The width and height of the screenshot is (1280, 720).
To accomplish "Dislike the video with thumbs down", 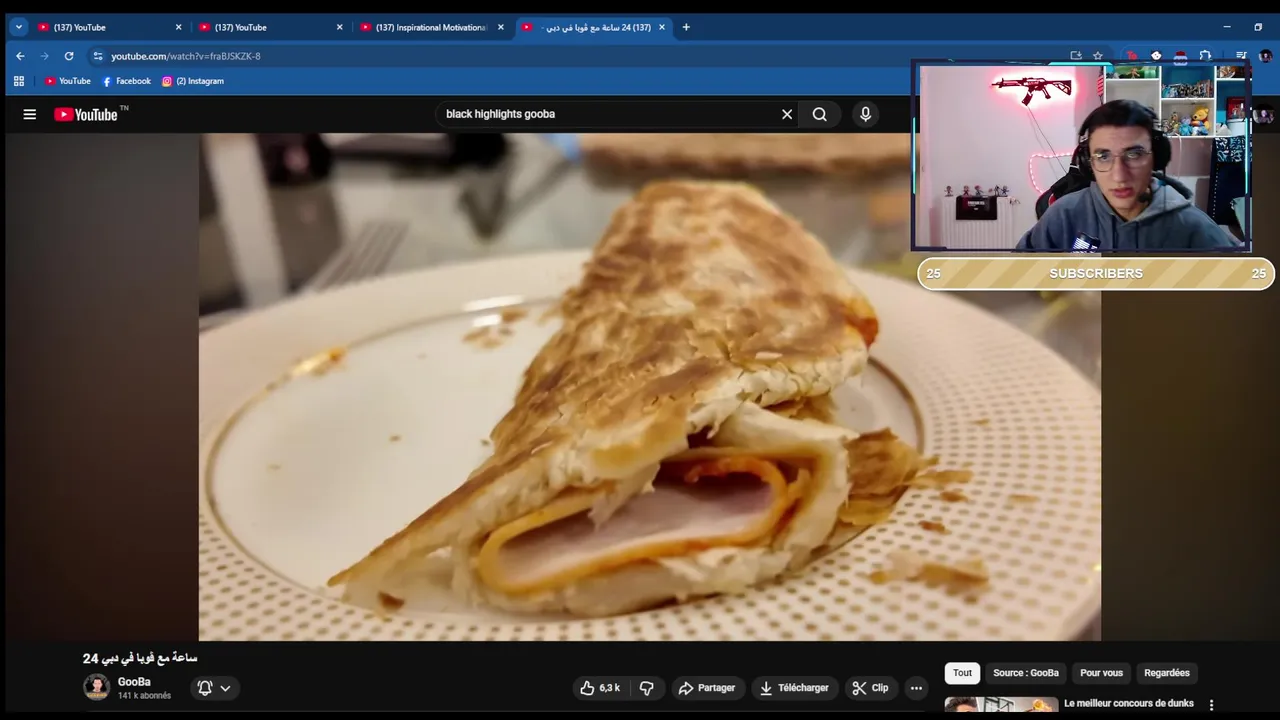I will (647, 688).
